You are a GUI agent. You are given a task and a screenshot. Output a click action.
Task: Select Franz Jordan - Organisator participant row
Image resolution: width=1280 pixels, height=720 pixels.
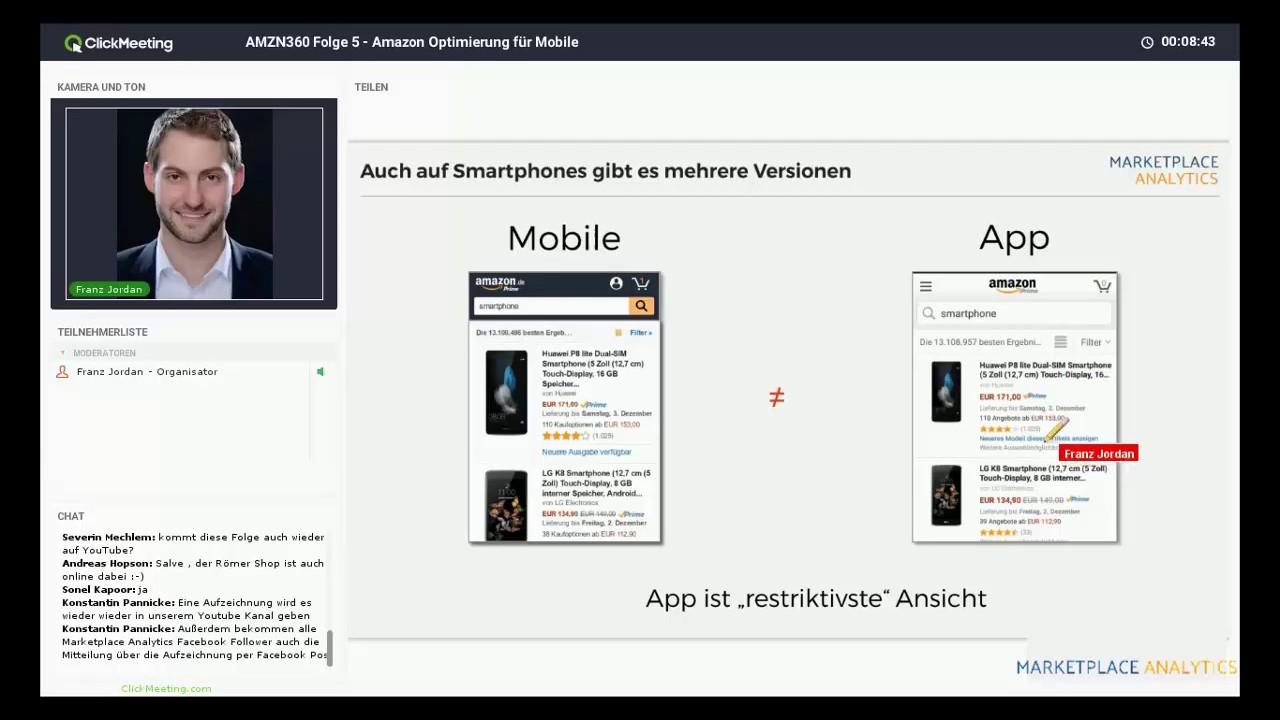tap(192, 372)
